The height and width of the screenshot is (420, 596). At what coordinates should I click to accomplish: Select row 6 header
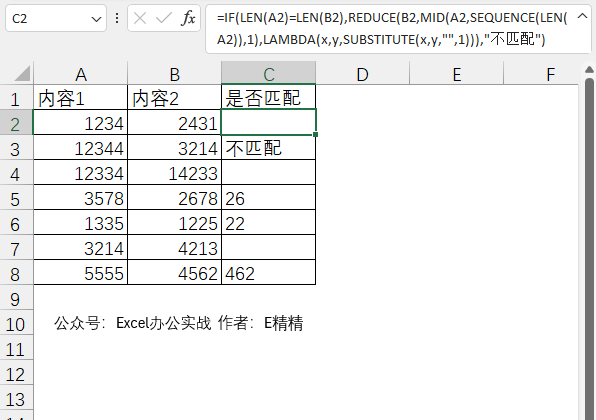[x=16, y=222]
